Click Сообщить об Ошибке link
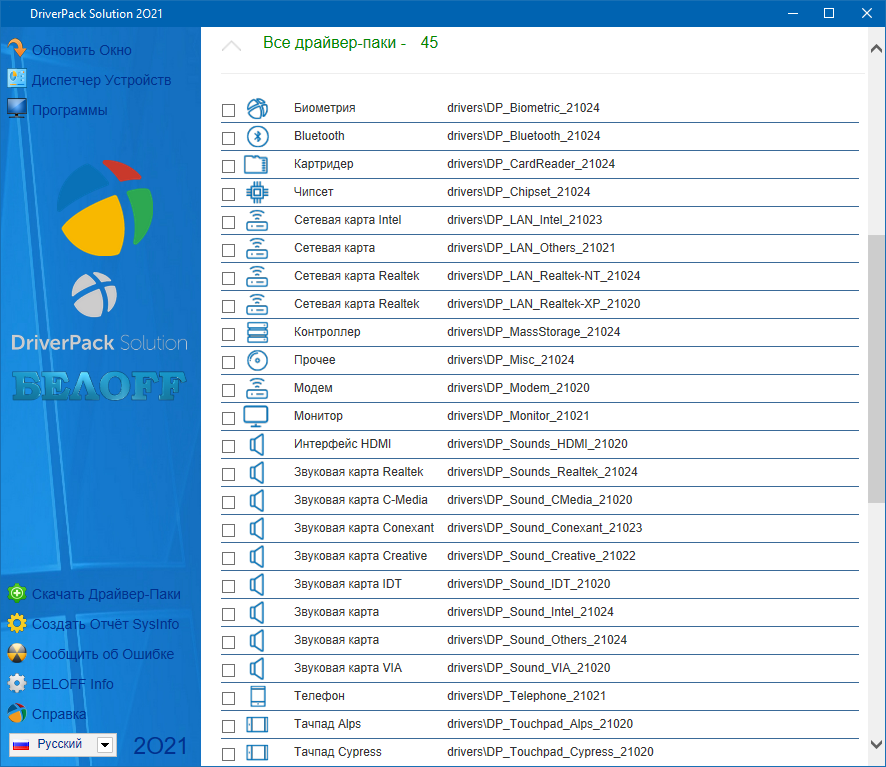Viewport: 886px width, 767px height. (x=102, y=654)
